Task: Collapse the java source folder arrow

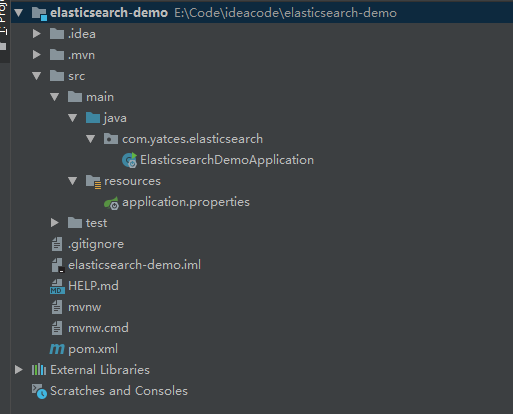Action: coord(73,118)
